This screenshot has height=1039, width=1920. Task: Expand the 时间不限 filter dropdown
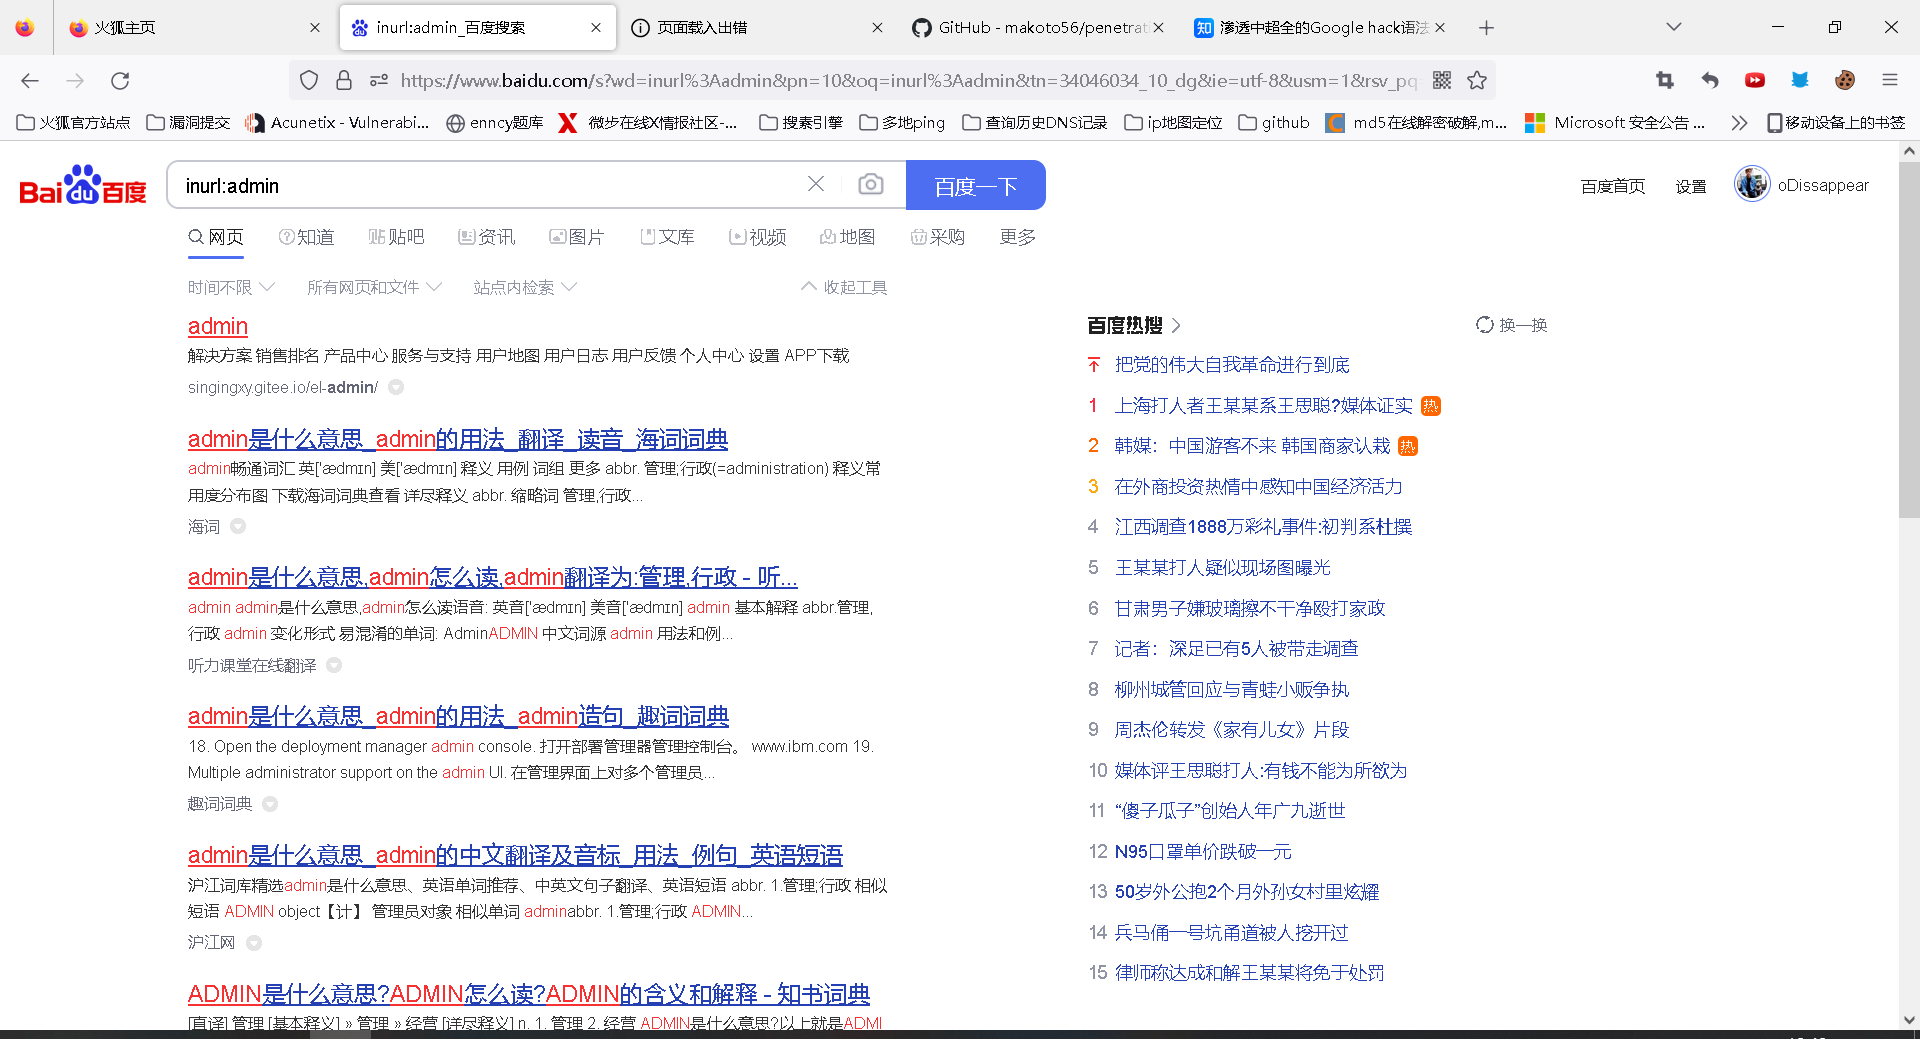point(231,287)
